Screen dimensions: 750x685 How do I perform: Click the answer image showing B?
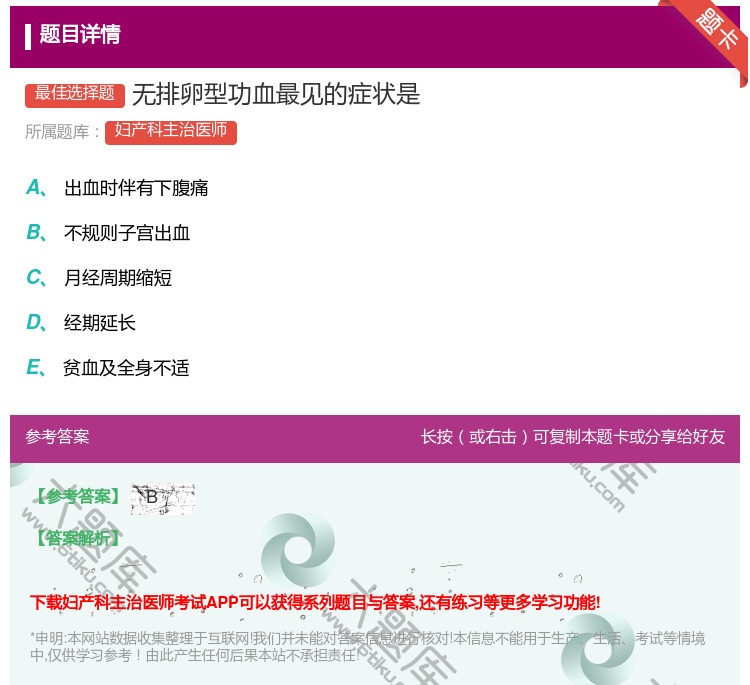(163, 499)
